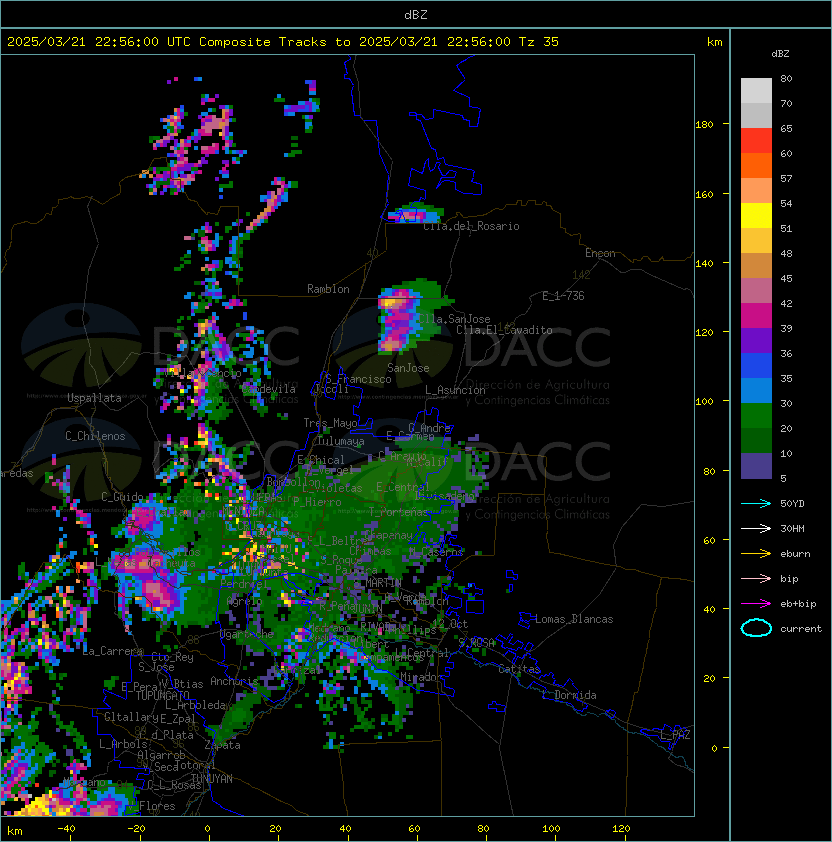Click the TUNUYAN place label
The height and width of the screenshot is (842, 832).
coord(212,779)
